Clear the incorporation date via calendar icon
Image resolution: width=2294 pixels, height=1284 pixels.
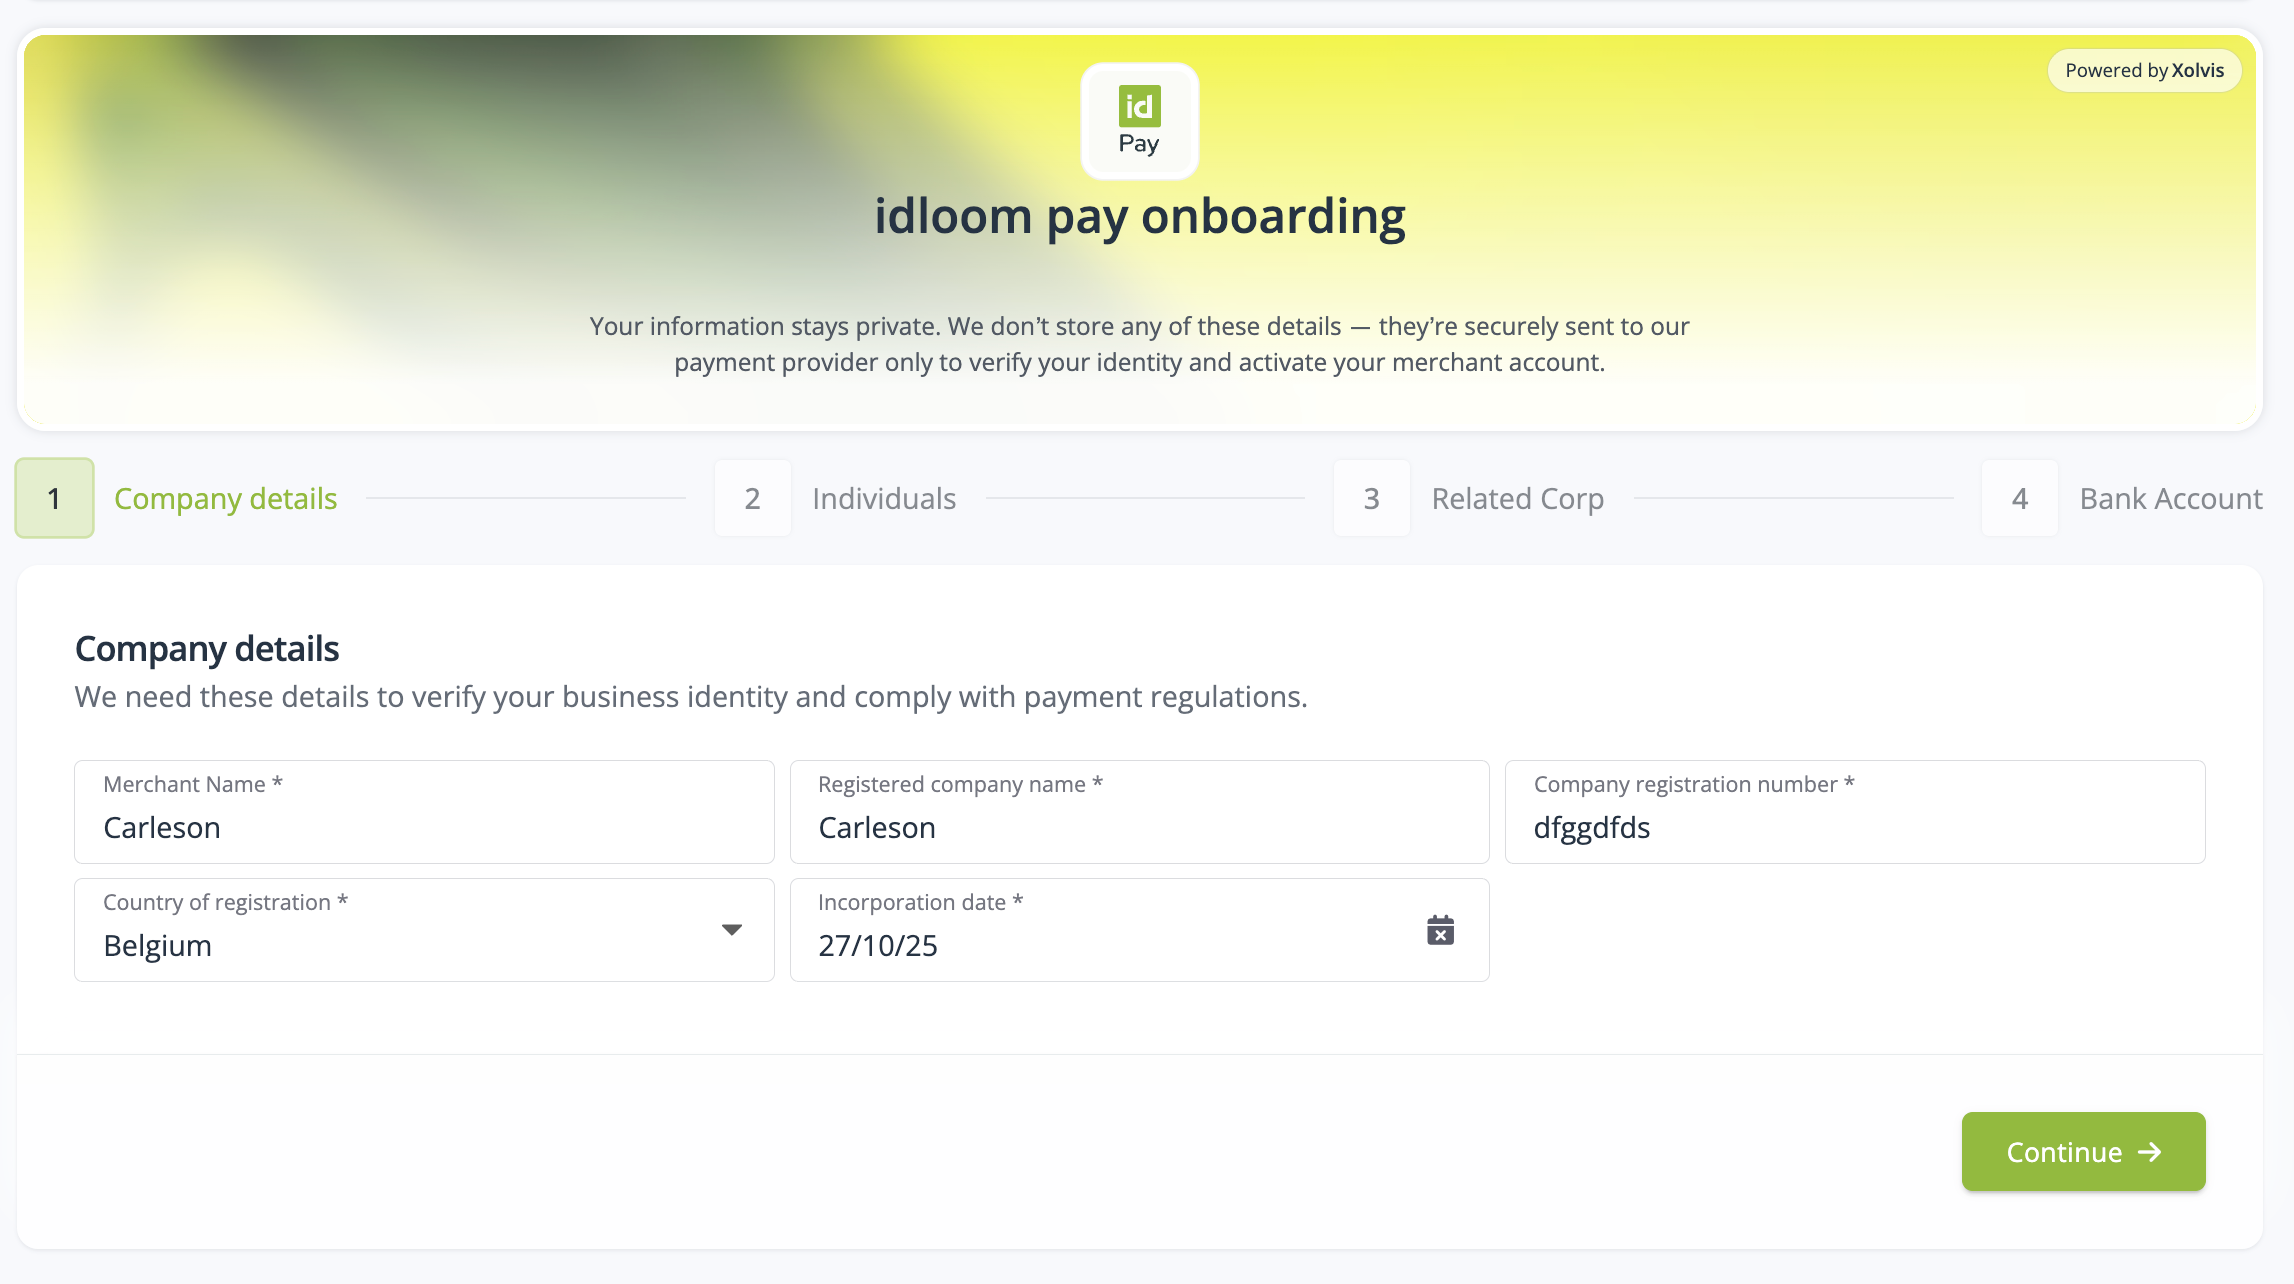(1440, 930)
